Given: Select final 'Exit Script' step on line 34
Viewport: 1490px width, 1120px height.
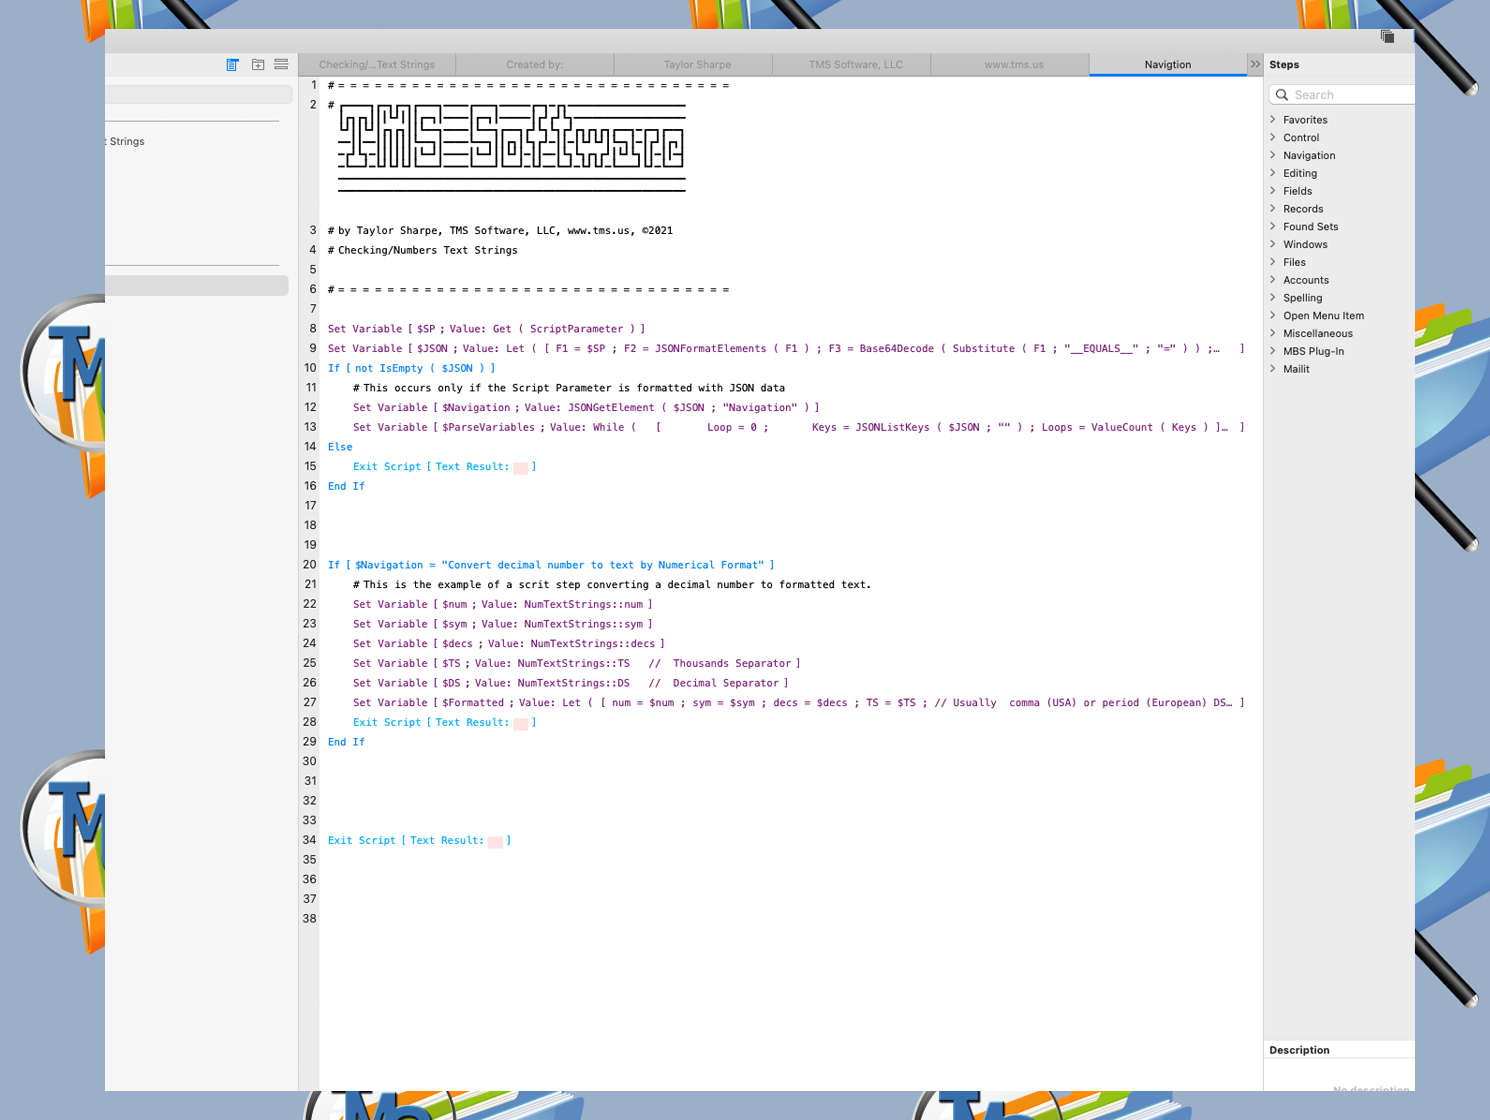Looking at the screenshot, I should [x=419, y=841].
